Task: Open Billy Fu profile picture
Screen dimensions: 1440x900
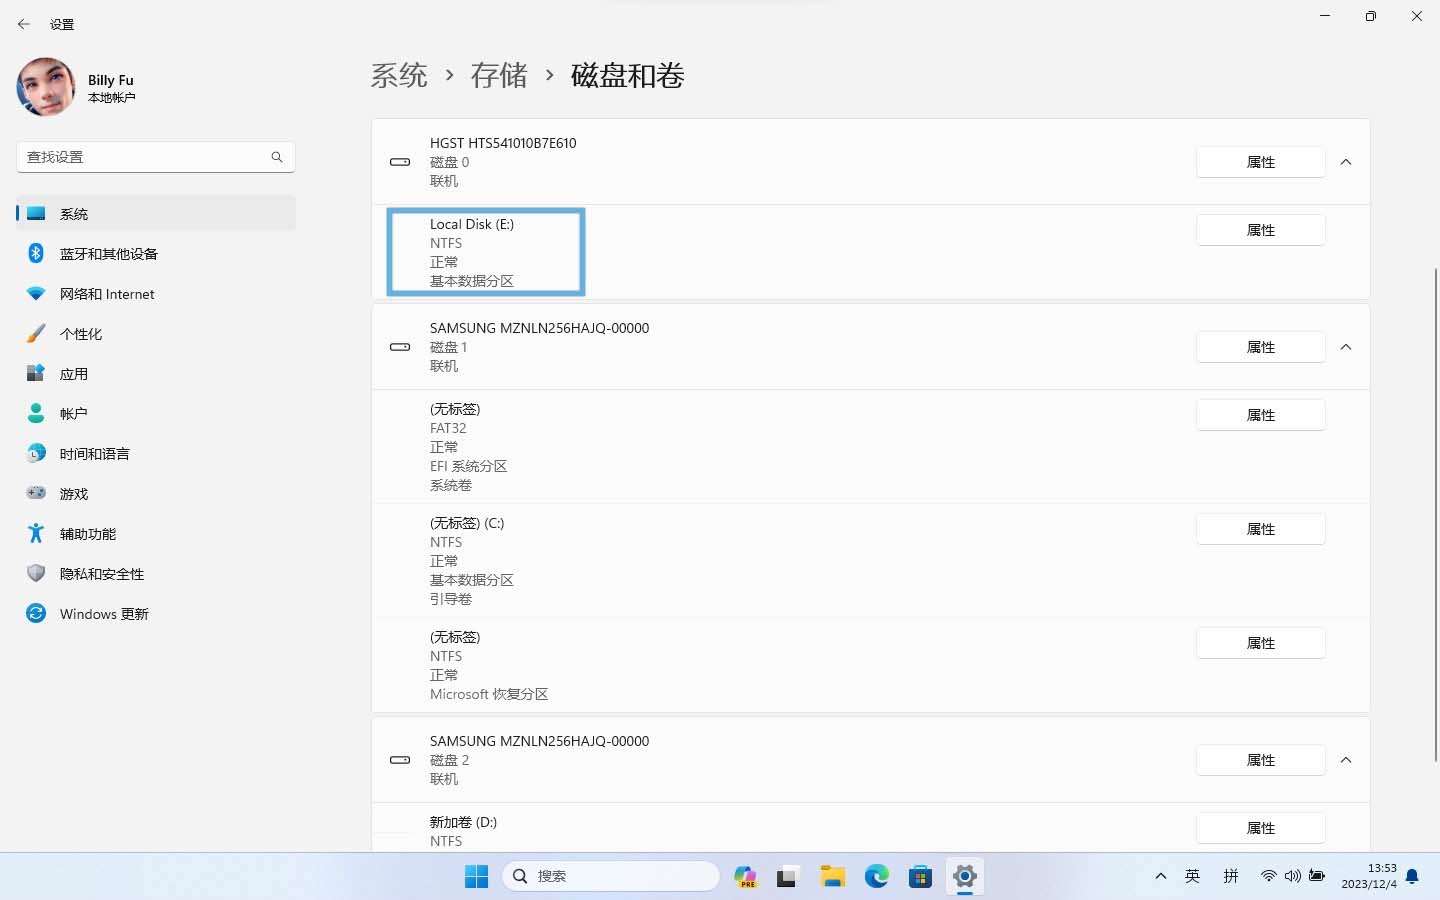Action: click(46, 87)
